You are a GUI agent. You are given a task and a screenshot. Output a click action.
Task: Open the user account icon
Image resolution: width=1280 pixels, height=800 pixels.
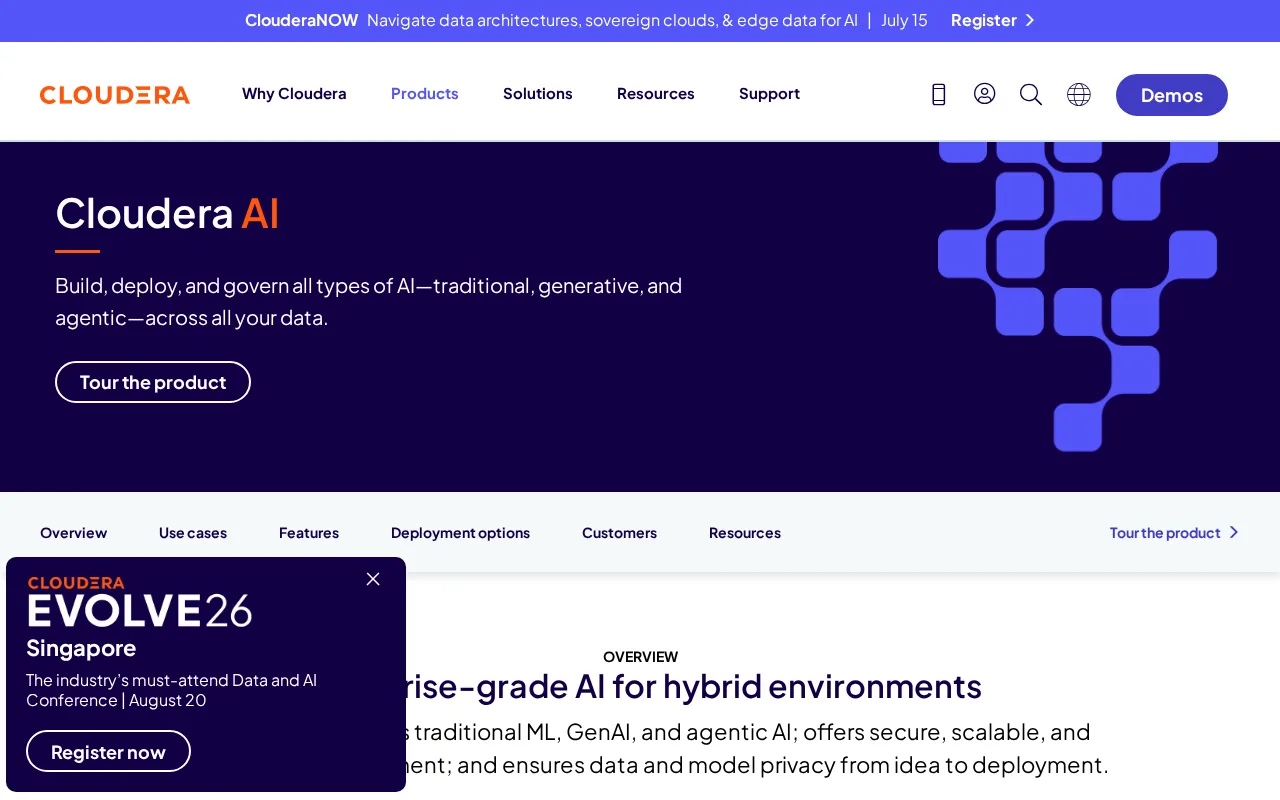985,94
